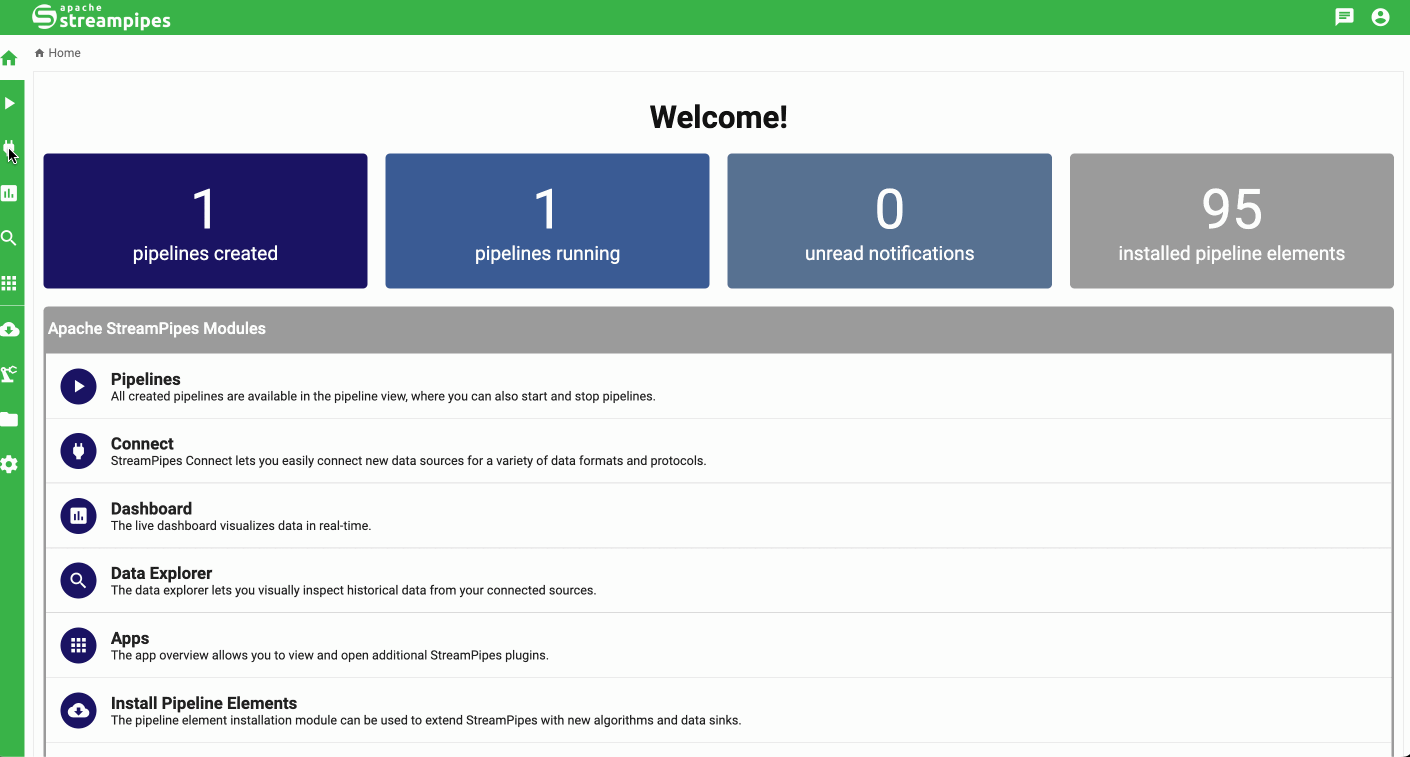Open Pipelines via sidebar play icon
This screenshot has height=757, width=1410.
click(x=10, y=103)
